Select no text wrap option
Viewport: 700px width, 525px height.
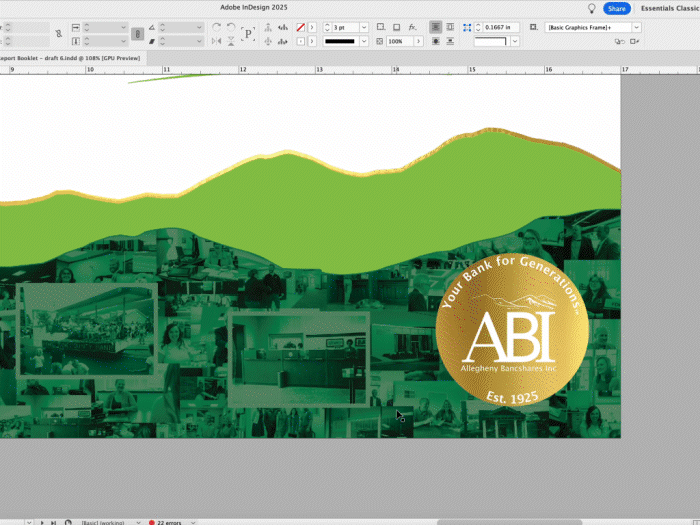(436, 27)
